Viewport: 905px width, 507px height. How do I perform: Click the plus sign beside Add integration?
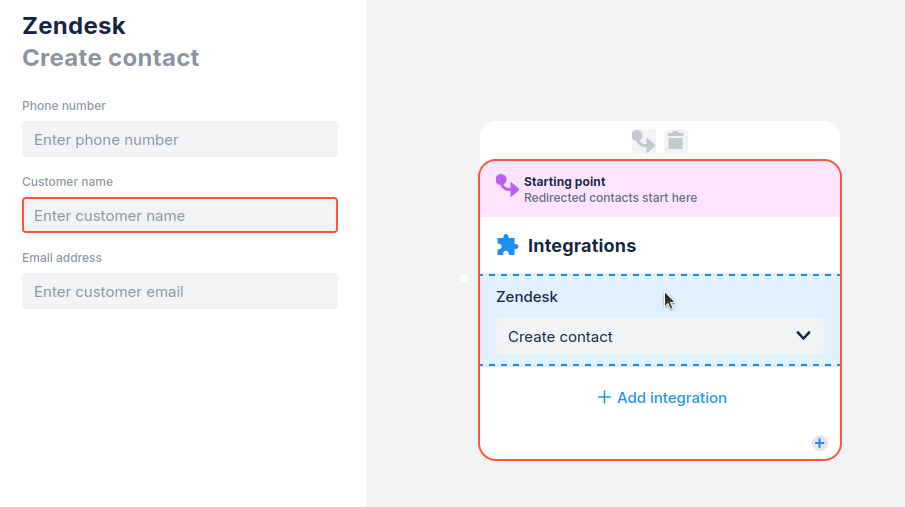tap(604, 398)
